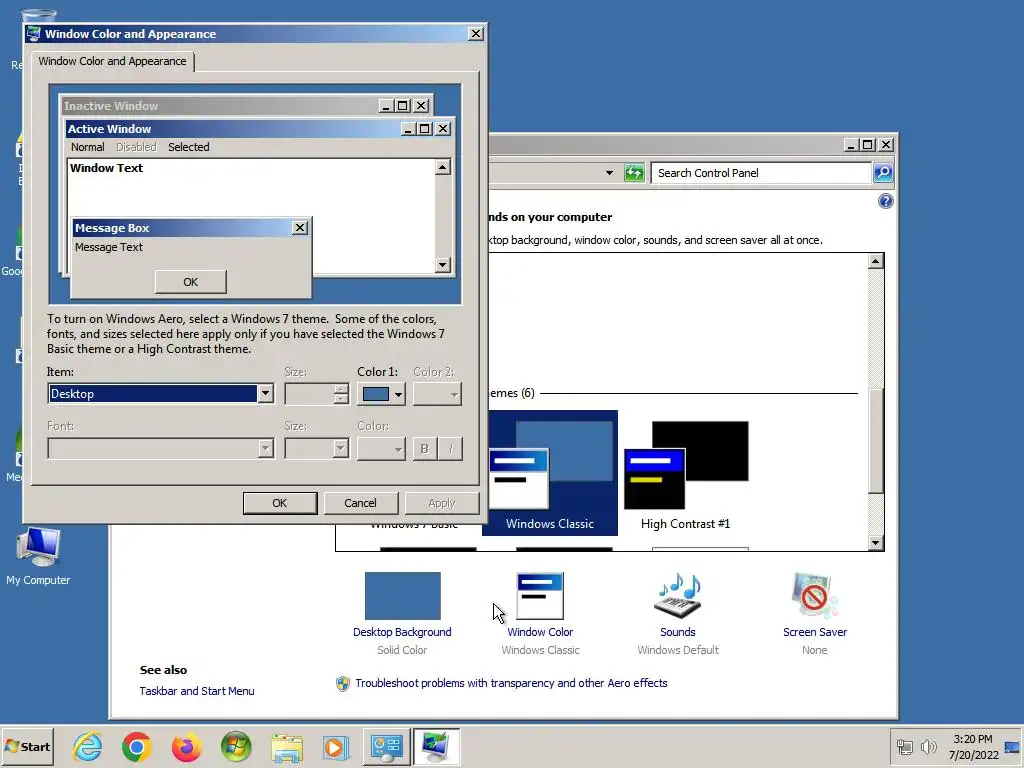Image resolution: width=1024 pixels, height=768 pixels.
Task: Click the green refresh address button
Action: (x=633, y=173)
